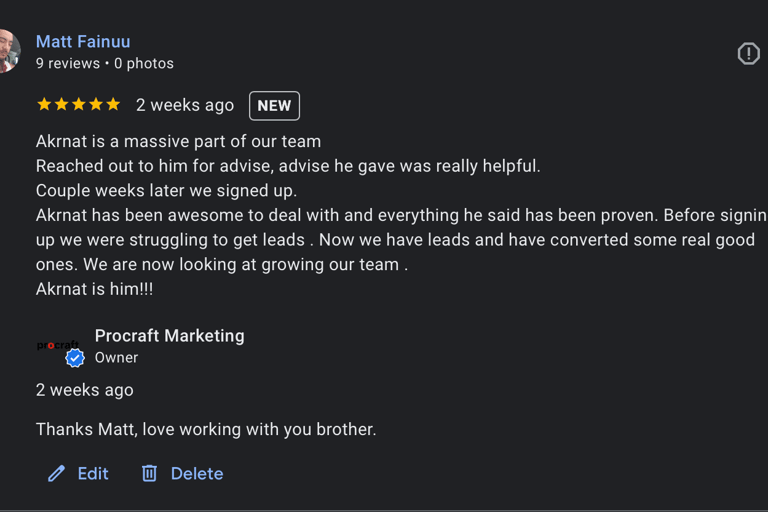Click the '9 reviews' count text
The width and height of the screenshot is (768, 512).
(68, 64)
